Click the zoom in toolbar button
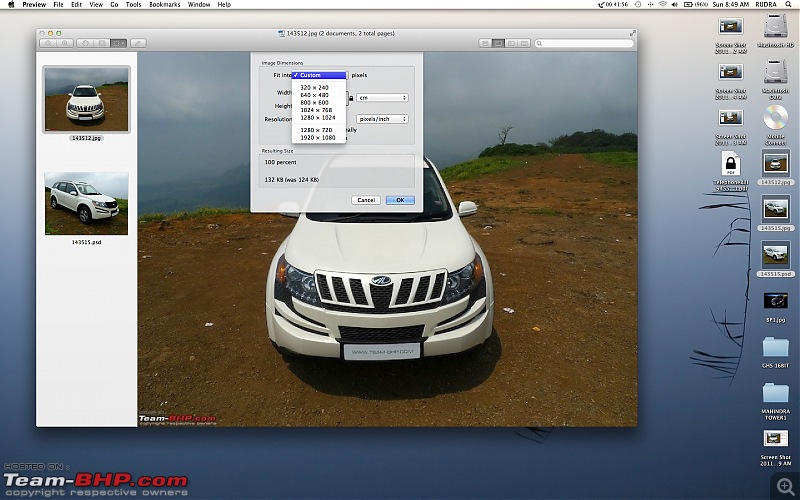 [65, 43]
